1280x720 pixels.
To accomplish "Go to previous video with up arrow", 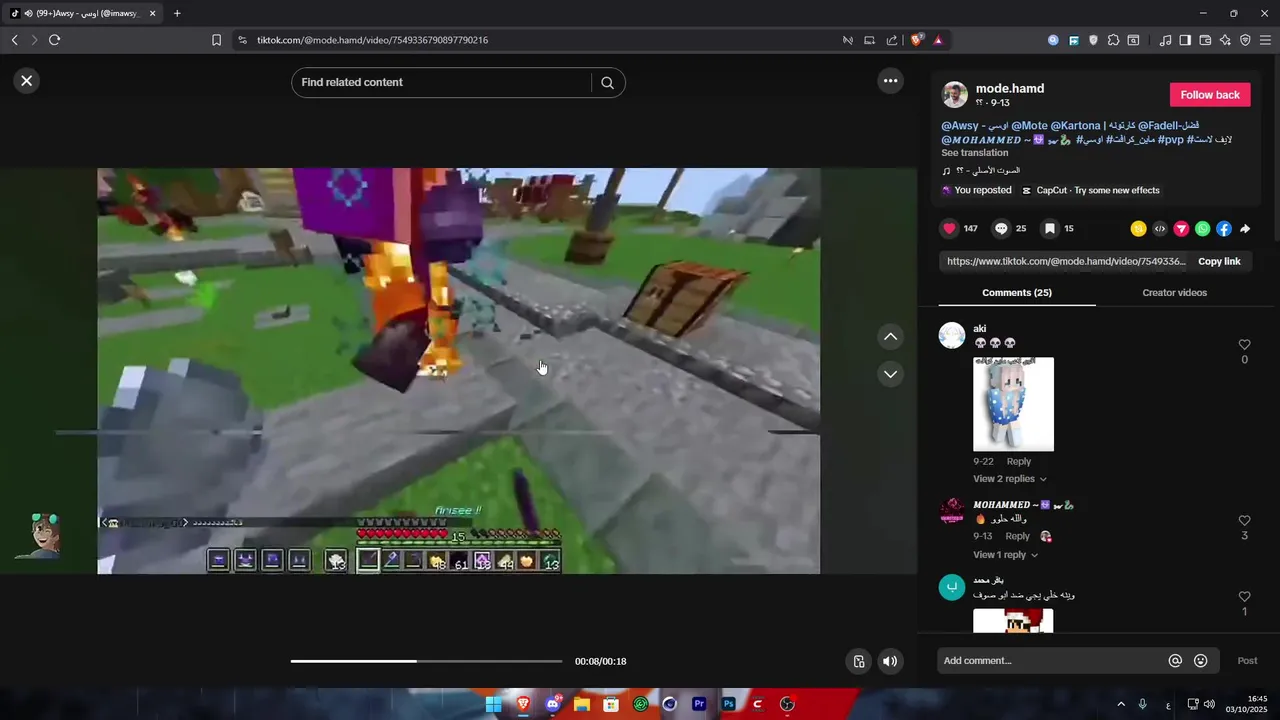I will point(890,337).
